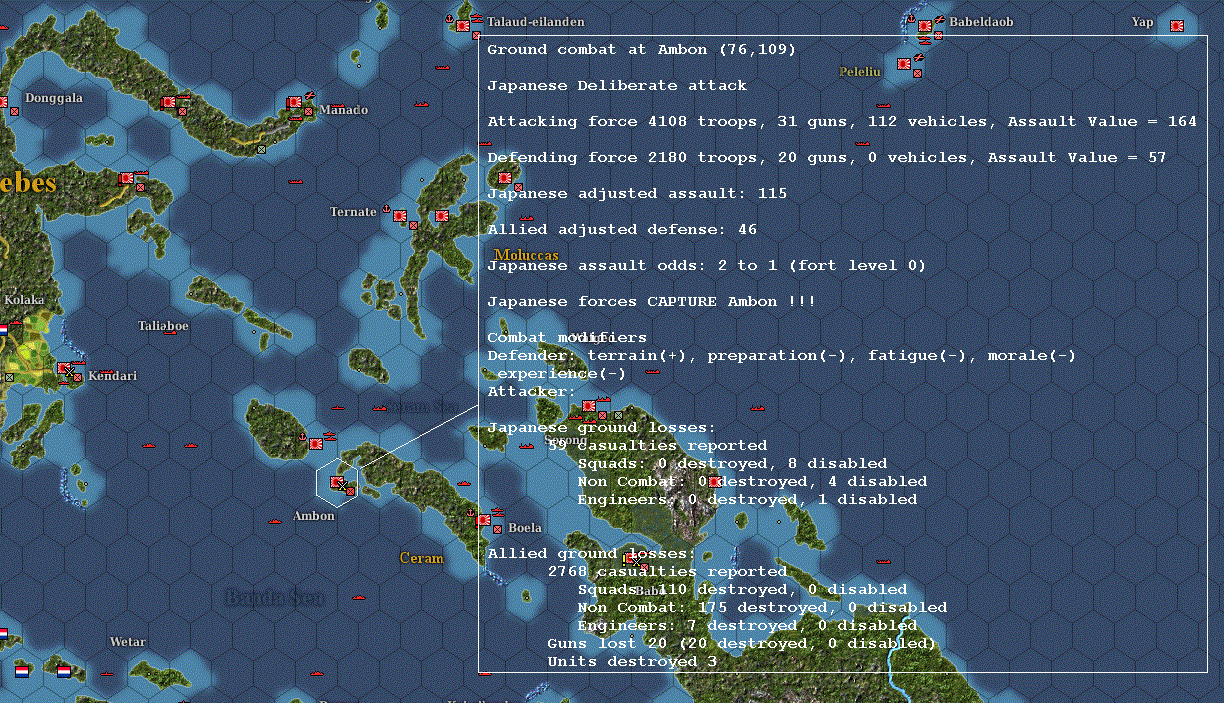
Task: Click the Ceram island label
Action: pyautogui.click(x=421, y=558)
